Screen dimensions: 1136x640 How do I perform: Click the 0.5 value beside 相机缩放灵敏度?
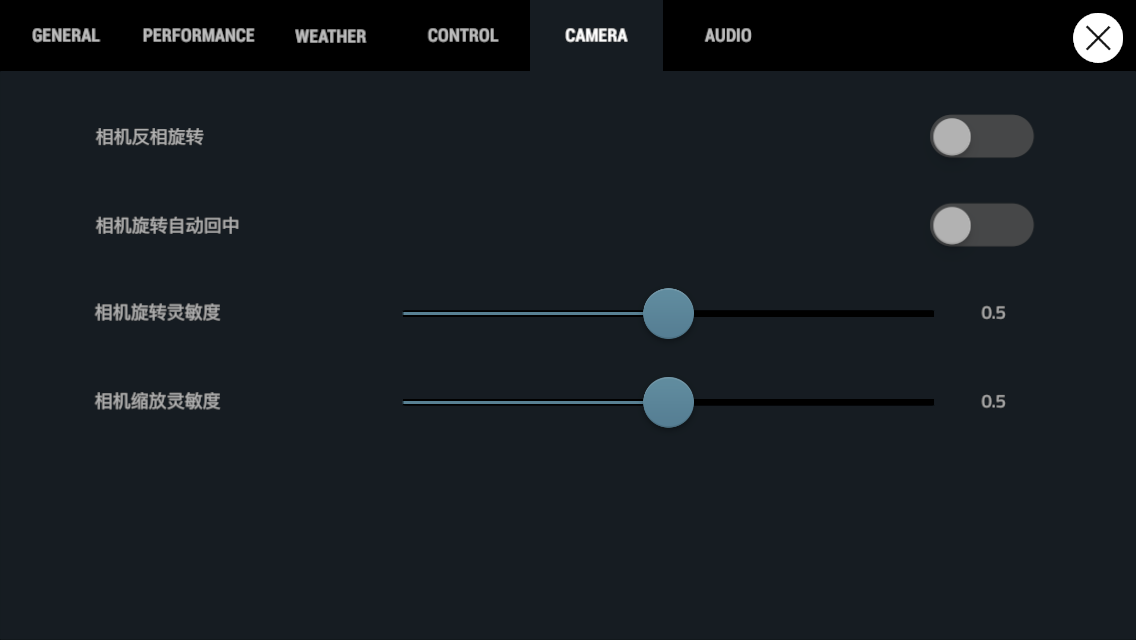coord(993,402)
